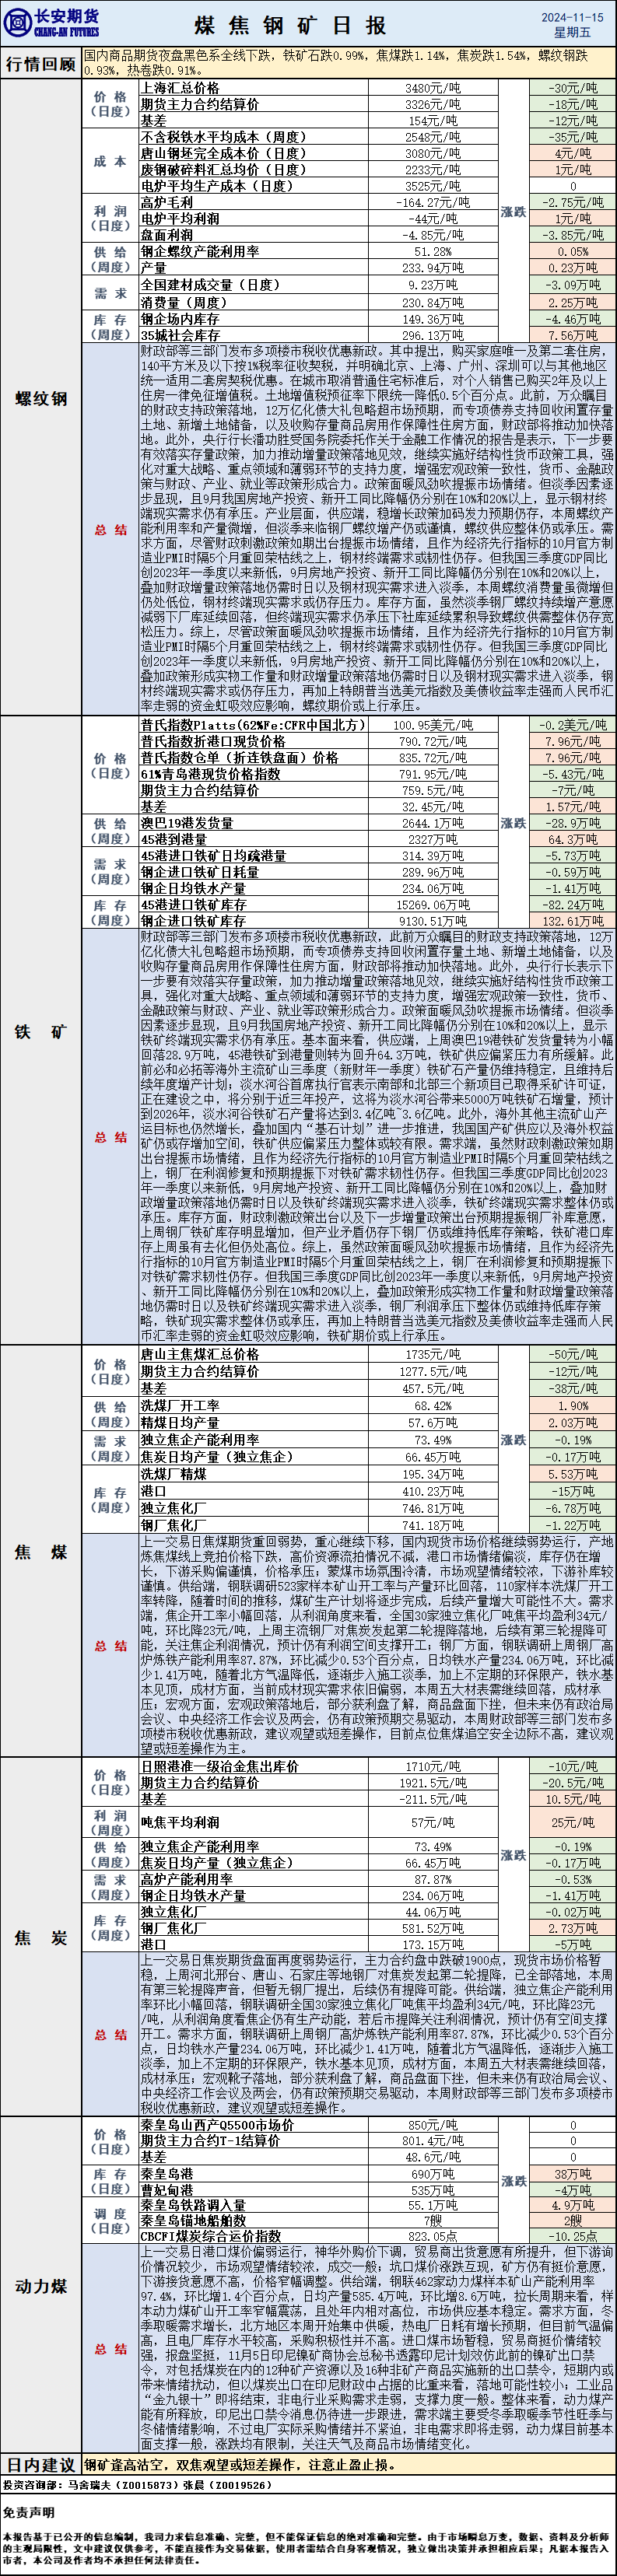This screenshot has width=617, height=2576.
Task: Click the 焦炭 section label
Action: pos(41,1938)
